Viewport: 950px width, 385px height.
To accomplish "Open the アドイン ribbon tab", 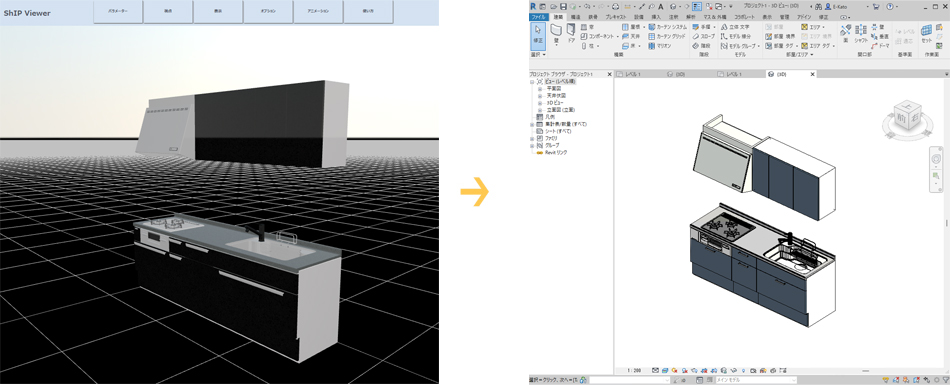I will click(803, 17).
